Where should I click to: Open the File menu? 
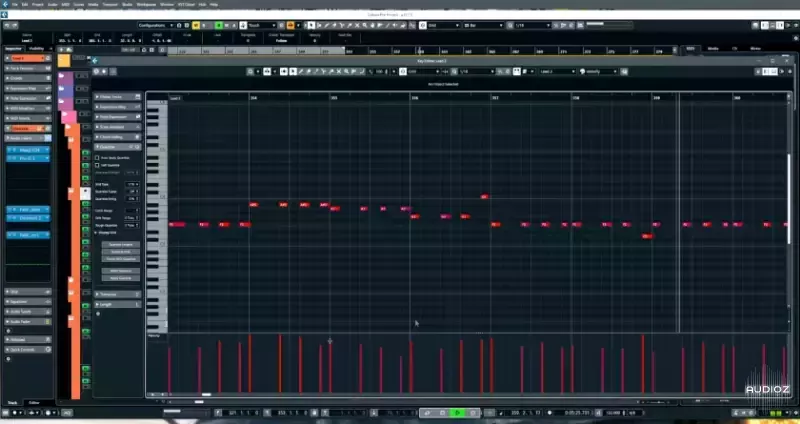(15, 4)
